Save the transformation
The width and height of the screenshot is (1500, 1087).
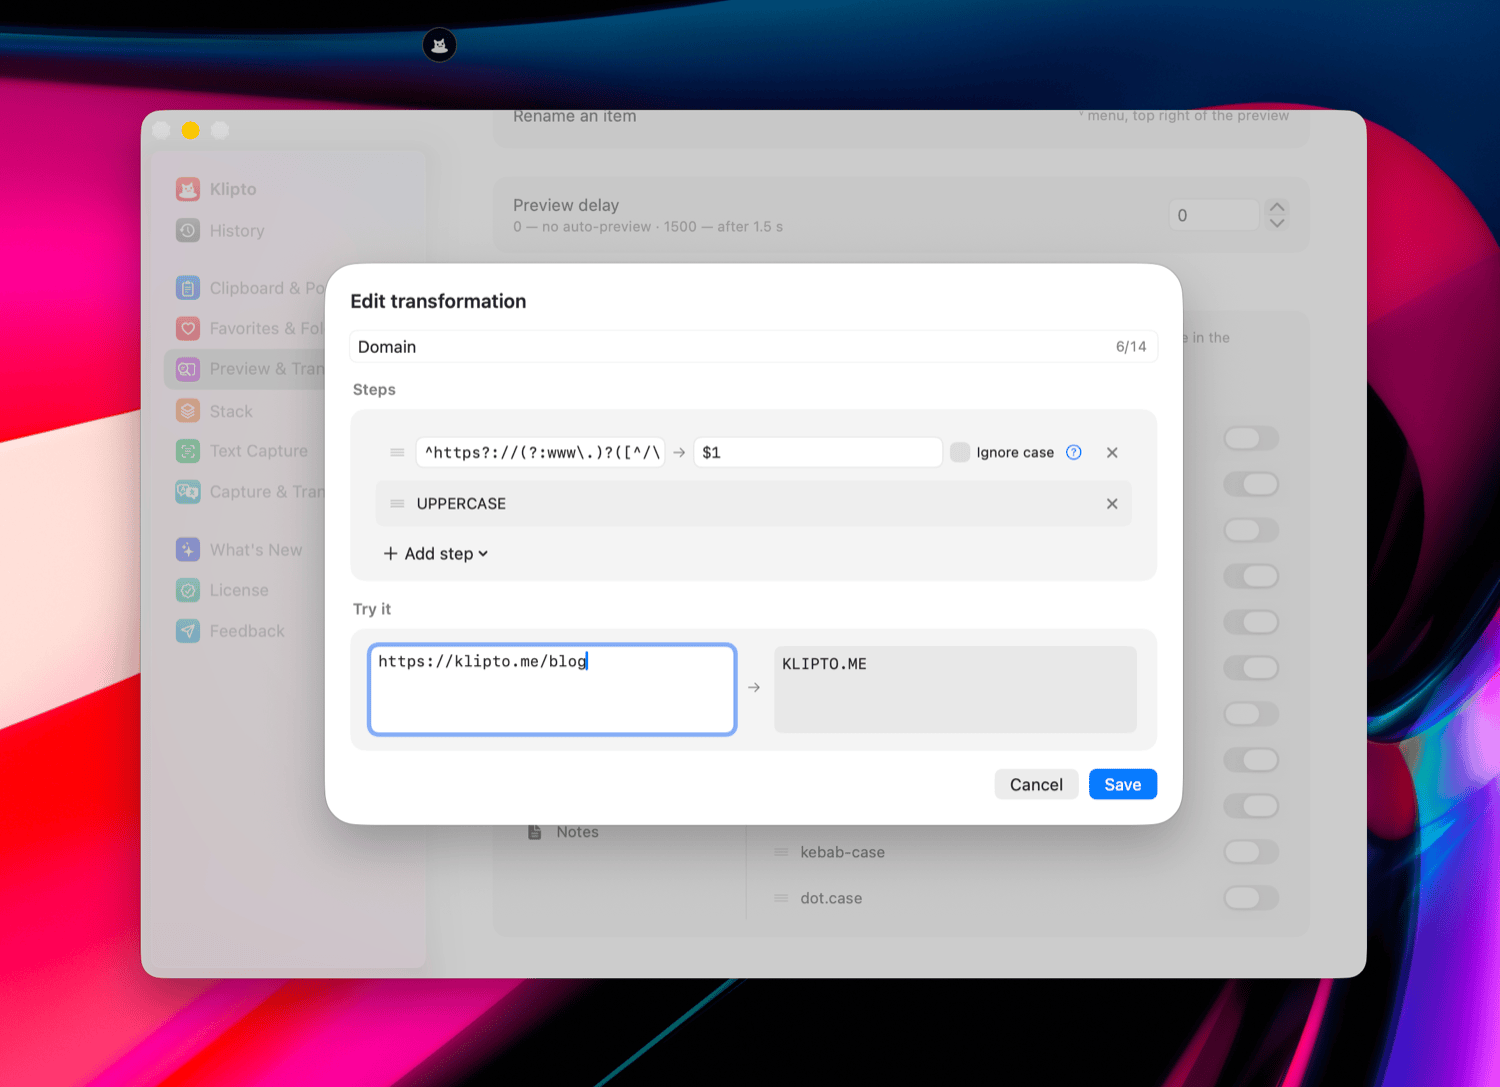coord(1122,785)
